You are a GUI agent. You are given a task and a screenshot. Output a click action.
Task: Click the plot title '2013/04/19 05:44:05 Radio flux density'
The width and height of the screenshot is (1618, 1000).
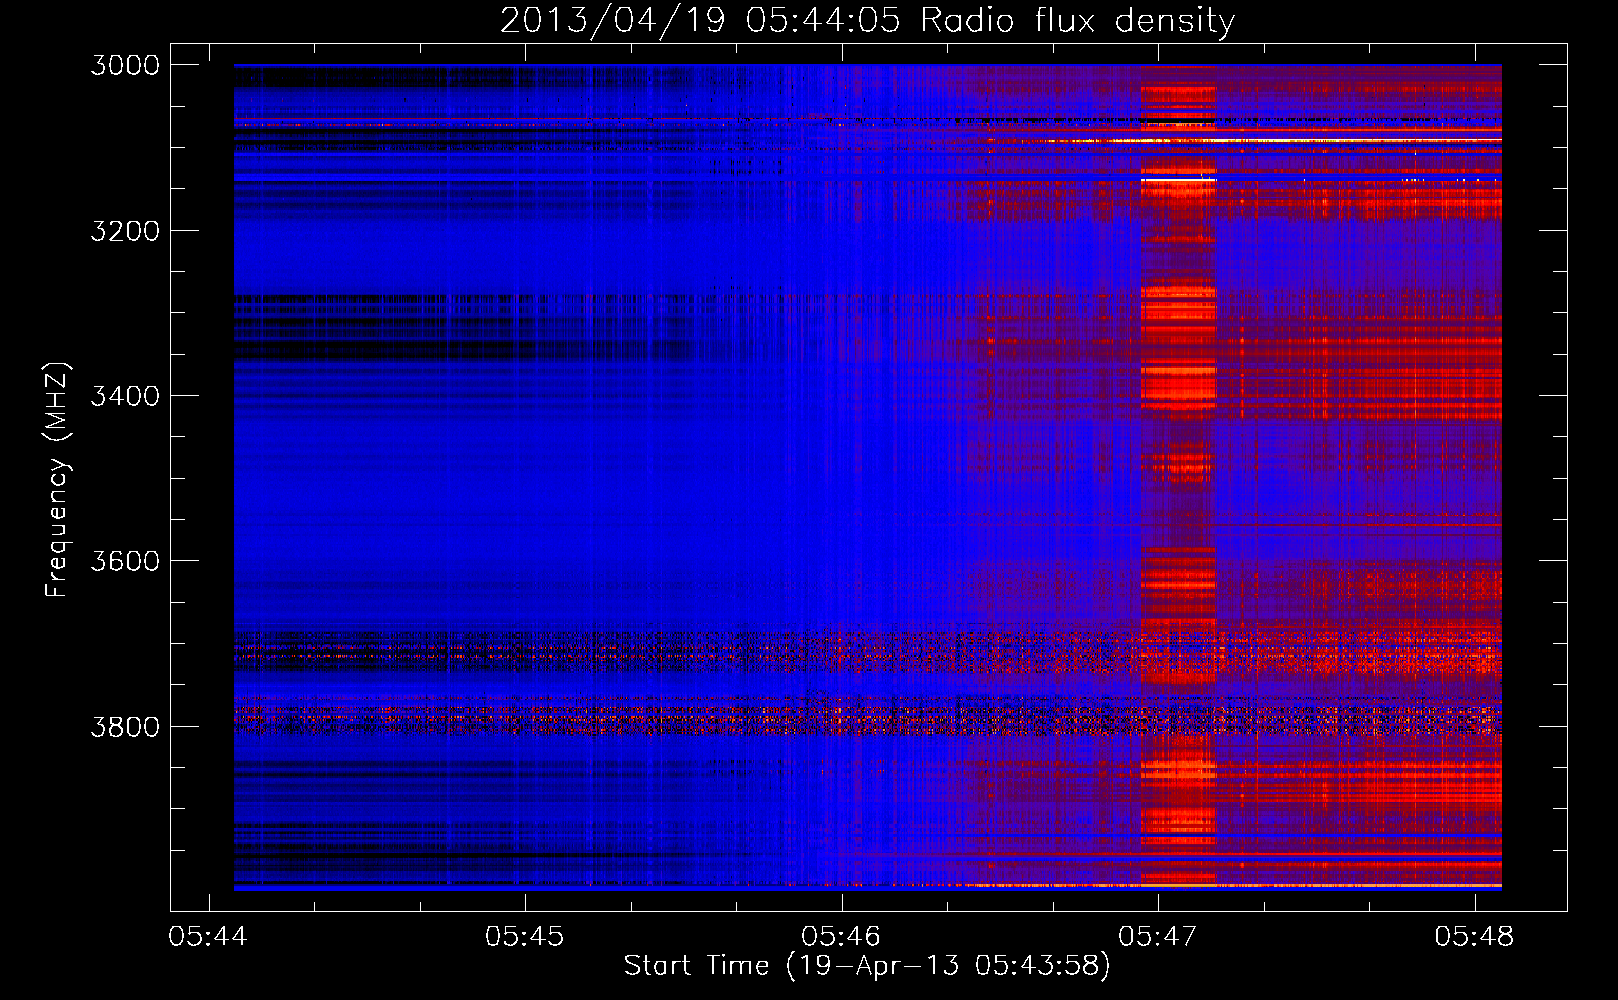tap(867, 20)
